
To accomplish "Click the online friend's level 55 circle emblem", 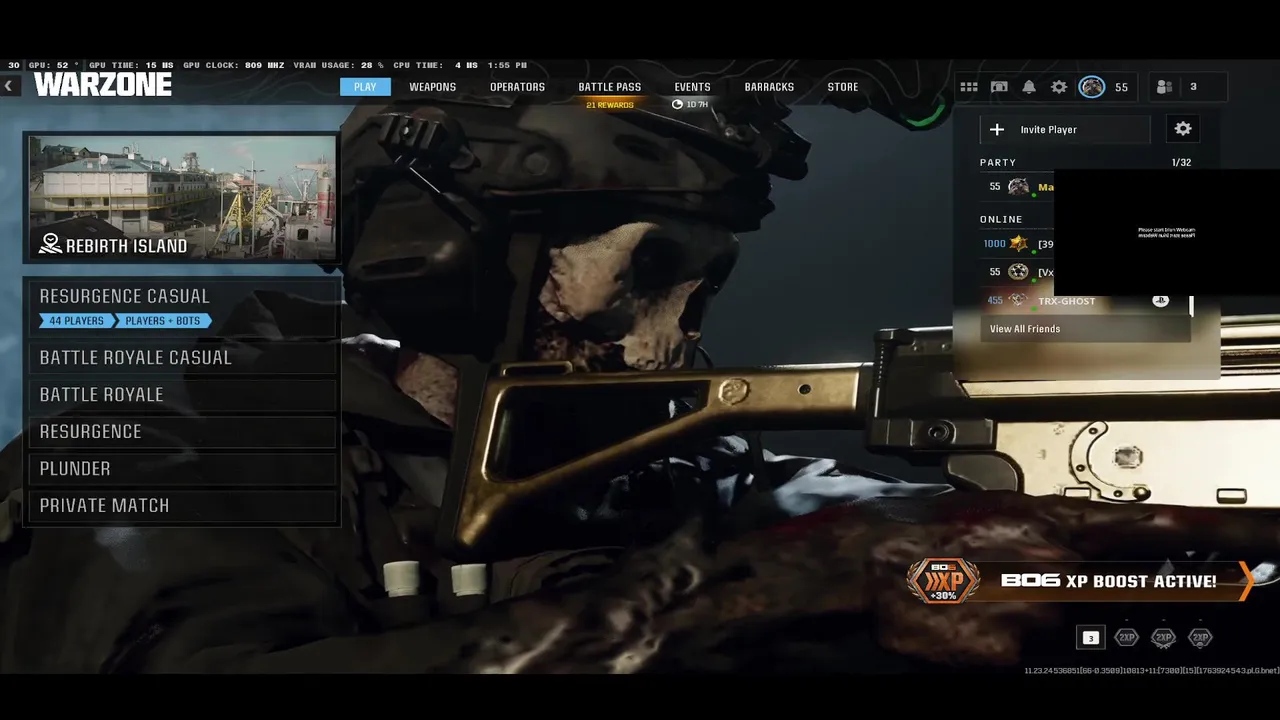I will point(1018,272).
